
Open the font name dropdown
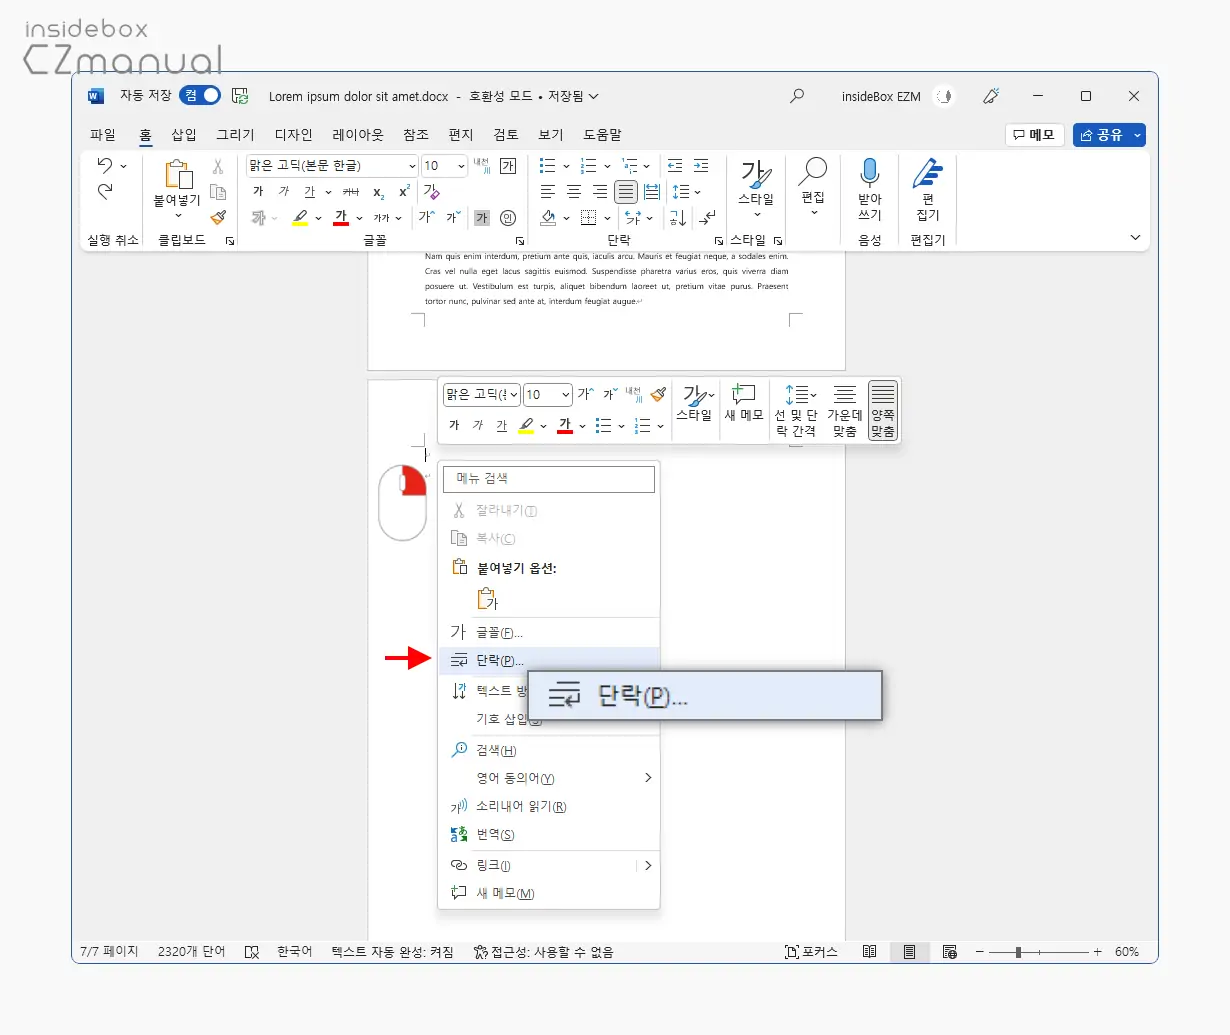point(410,164)
